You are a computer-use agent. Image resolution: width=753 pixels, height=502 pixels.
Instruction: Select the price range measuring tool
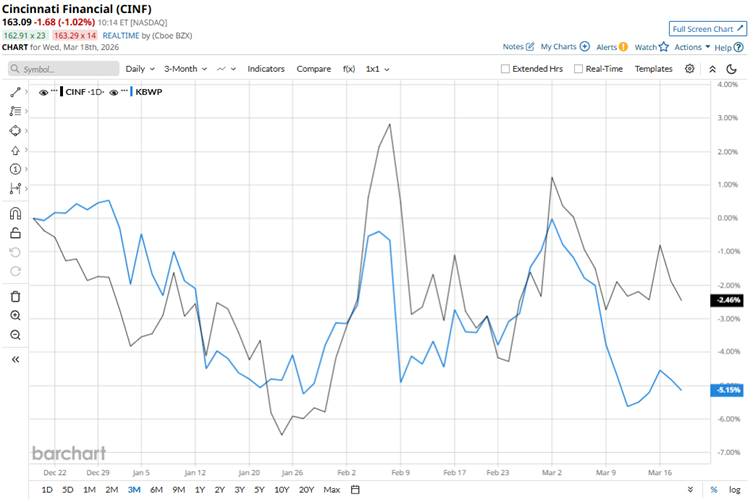[15, 188]
